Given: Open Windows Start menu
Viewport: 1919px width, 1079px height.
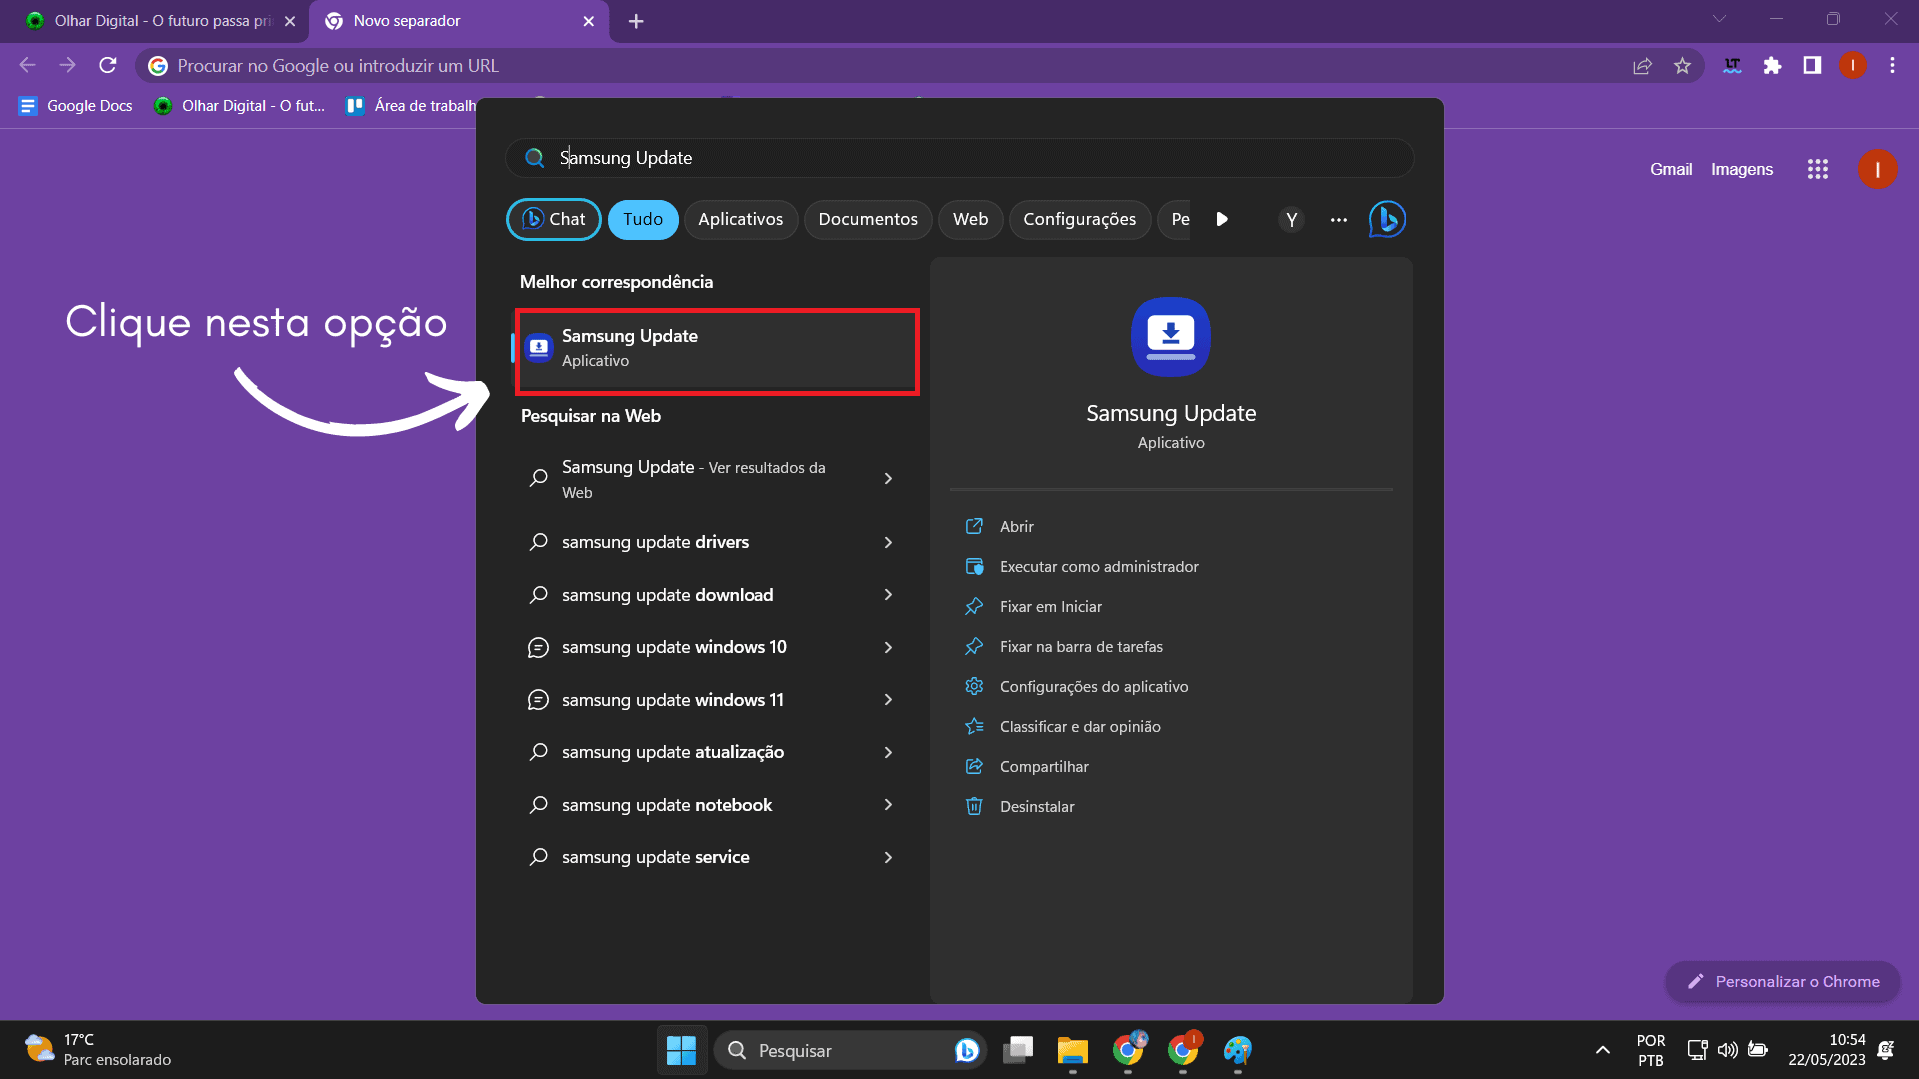Looking at the screenshot, I should (x=681, y=1050).
